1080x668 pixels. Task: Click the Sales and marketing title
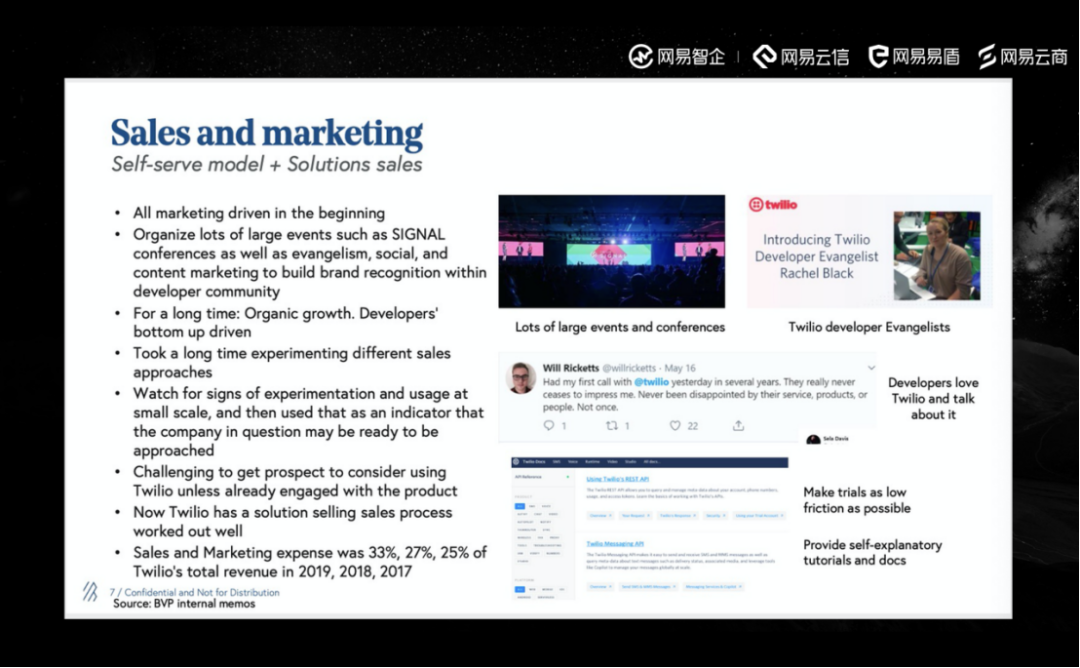267,134
